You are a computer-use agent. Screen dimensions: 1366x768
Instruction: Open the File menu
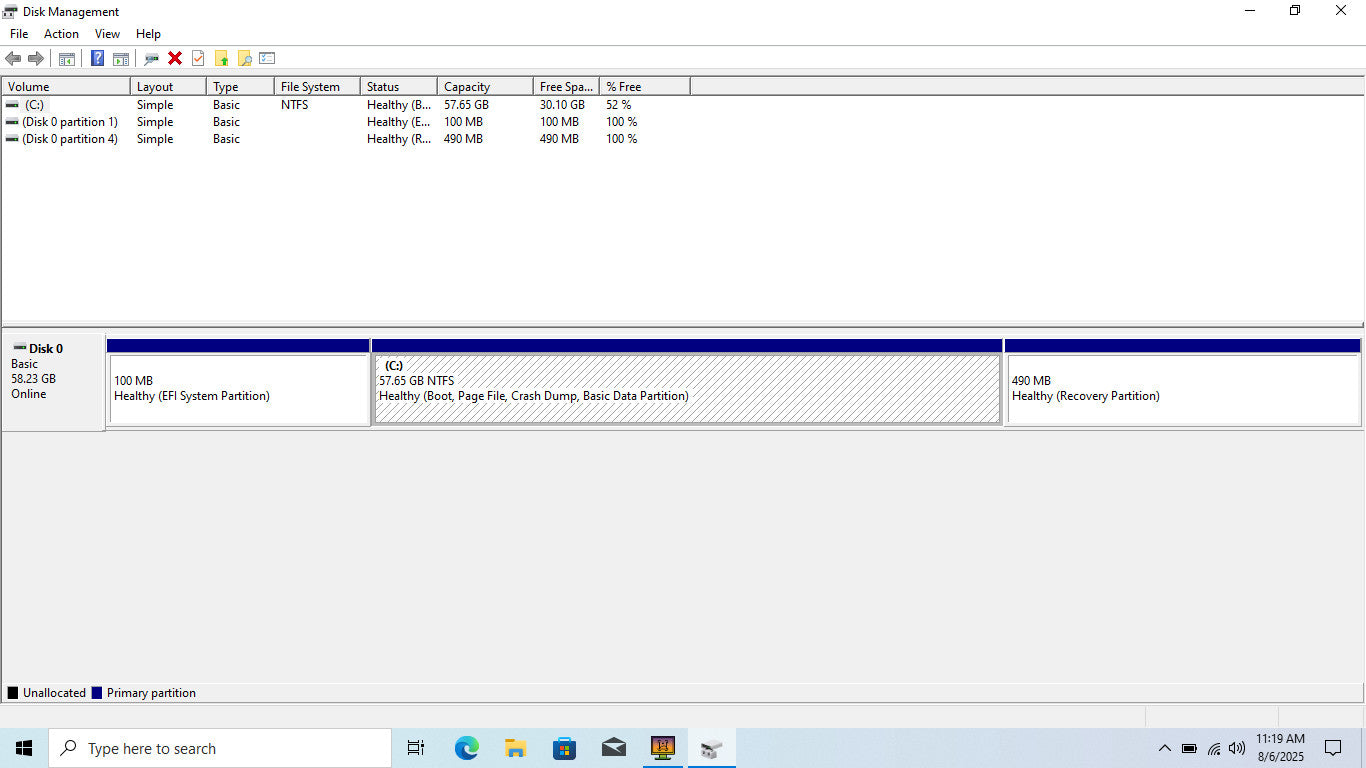click(x=19, y=34)
